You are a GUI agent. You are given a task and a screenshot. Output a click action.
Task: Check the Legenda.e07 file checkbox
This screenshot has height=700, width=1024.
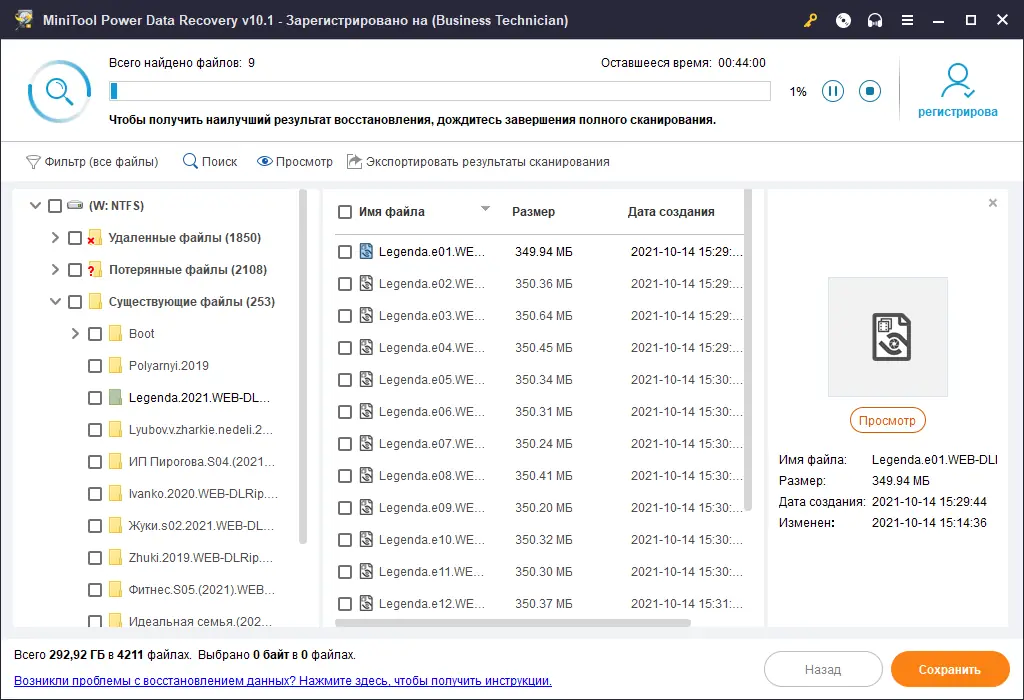(x=345, y=443)
